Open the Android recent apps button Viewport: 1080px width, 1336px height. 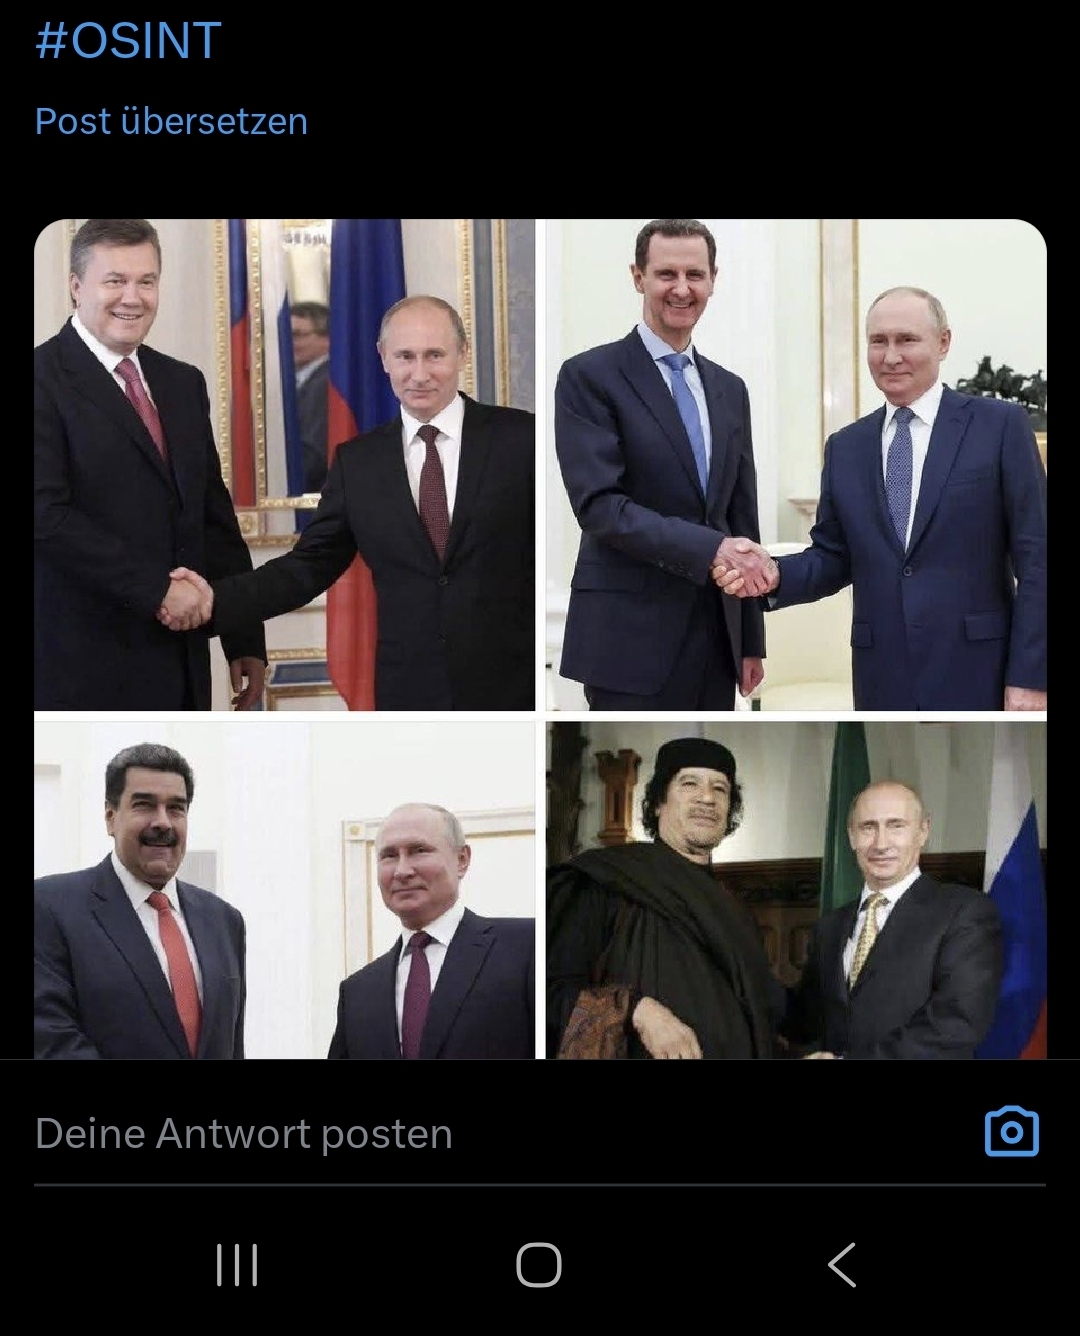pyautogui.click(x=237, y=1265)
